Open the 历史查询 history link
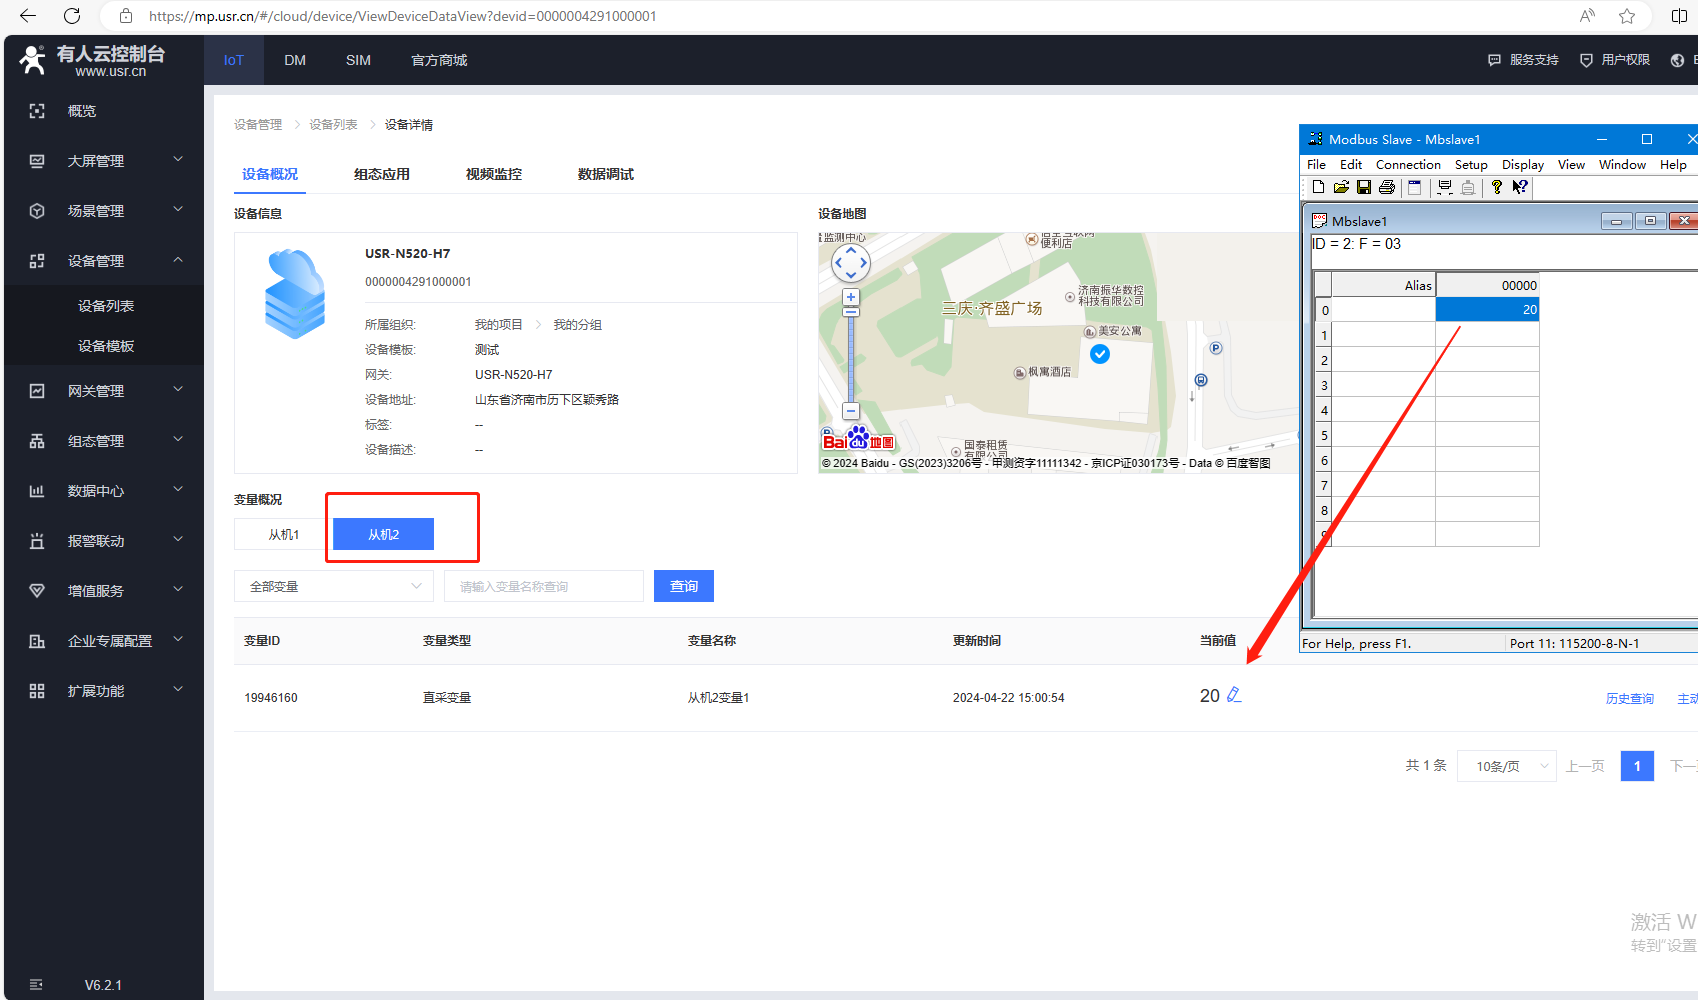Viewport: 1698px width, 1000px height. coord(1629,699)
